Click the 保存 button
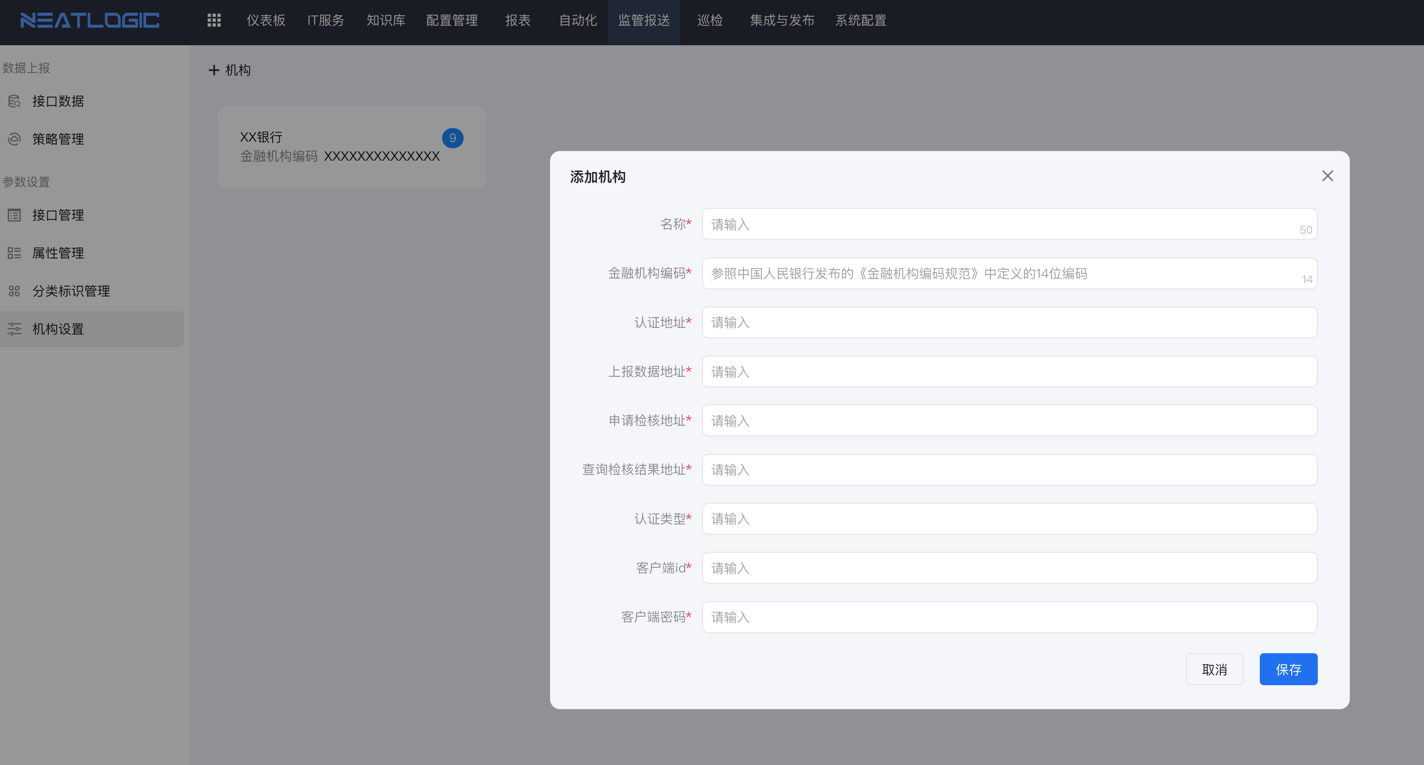The height and width of the screenshot is (765, 1424). tap(1289, 669)
